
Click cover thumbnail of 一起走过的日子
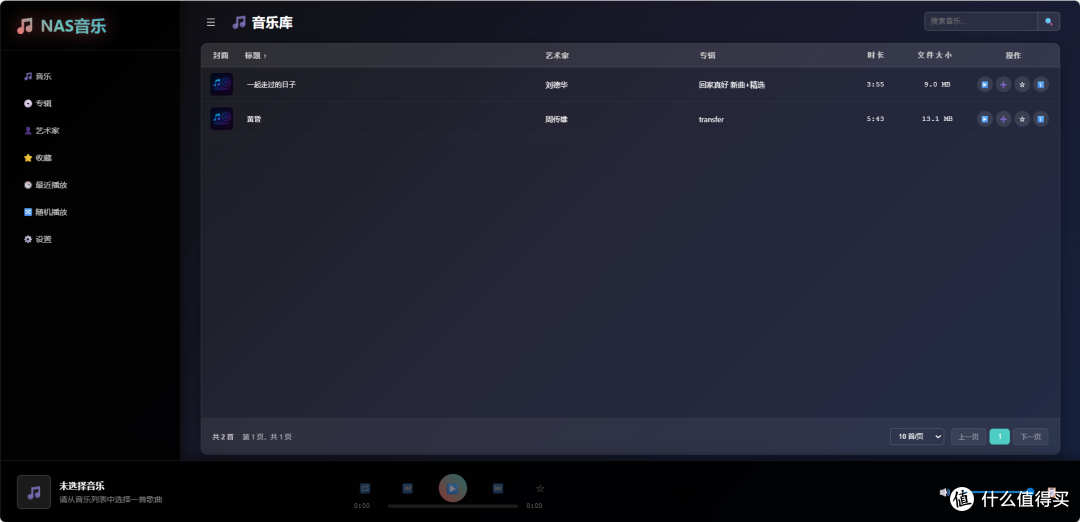coord(222,84)
